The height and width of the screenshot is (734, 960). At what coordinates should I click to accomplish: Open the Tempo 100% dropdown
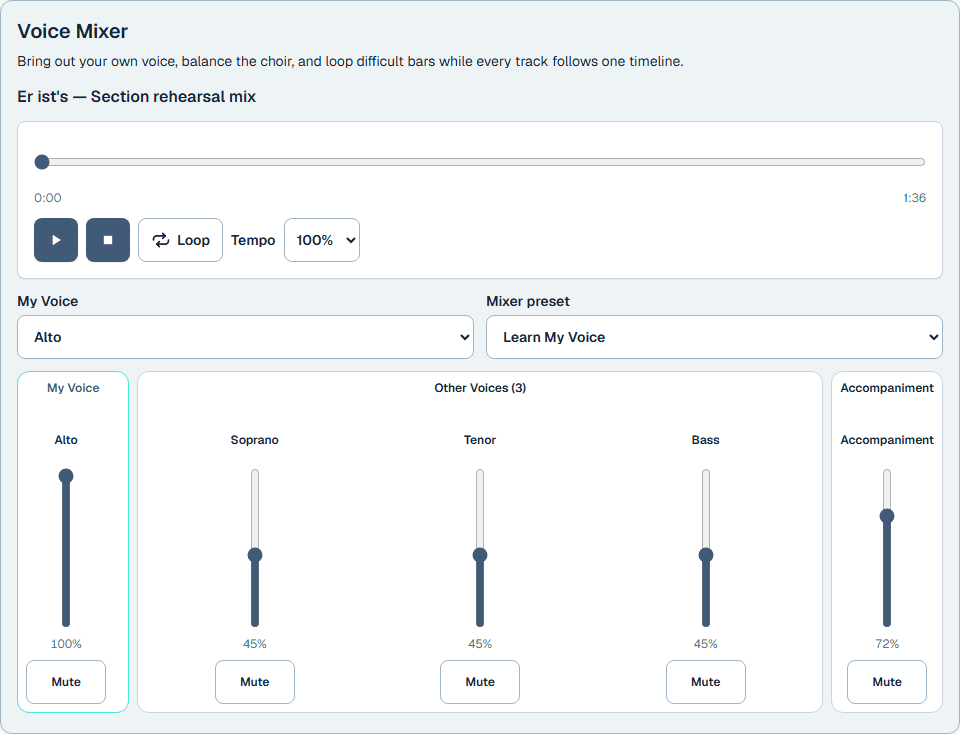coord(322,240)
